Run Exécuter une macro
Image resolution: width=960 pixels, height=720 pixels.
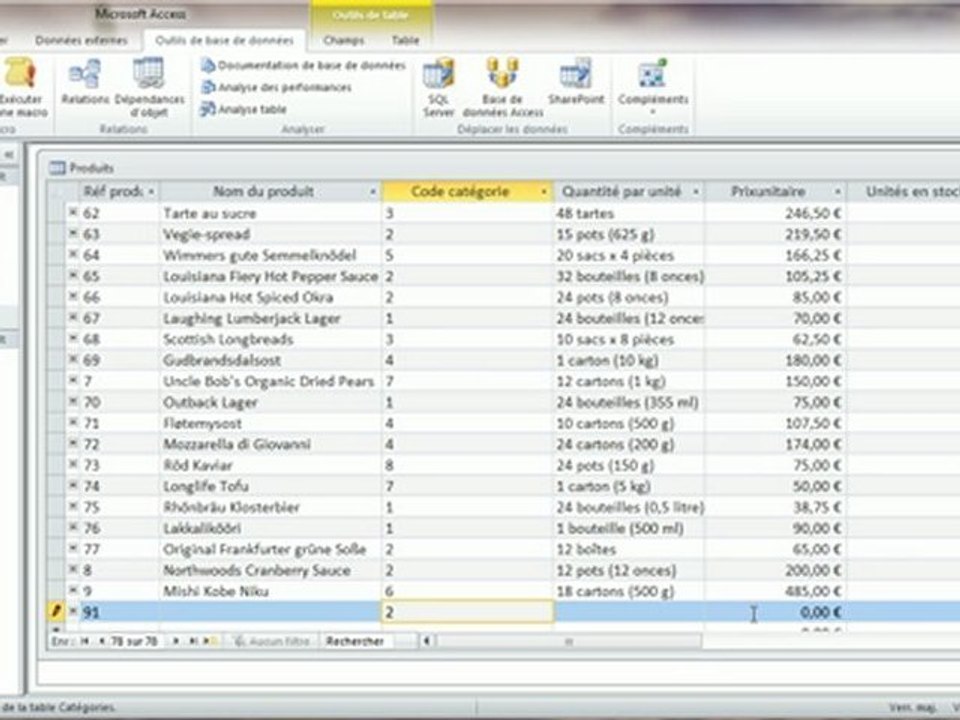point(22,88)
